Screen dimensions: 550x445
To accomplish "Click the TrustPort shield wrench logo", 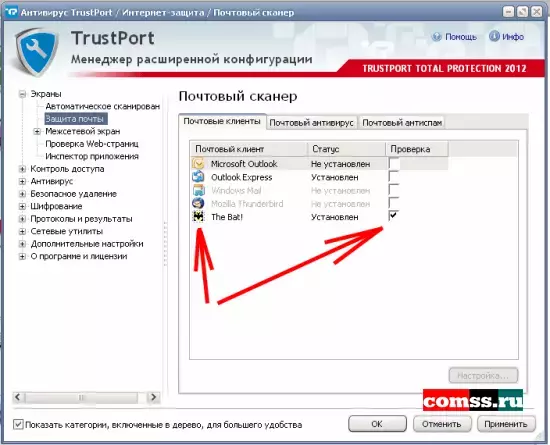I will pos(37,52).
